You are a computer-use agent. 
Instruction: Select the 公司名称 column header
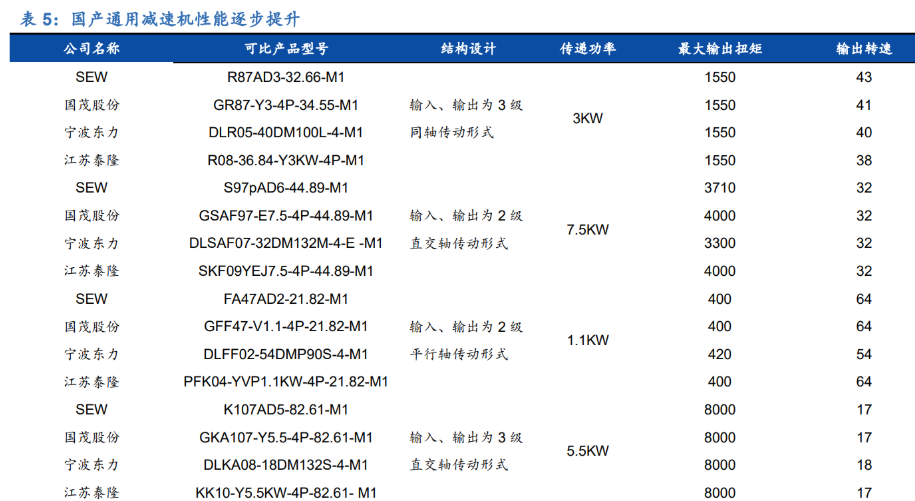pos(92,48)
